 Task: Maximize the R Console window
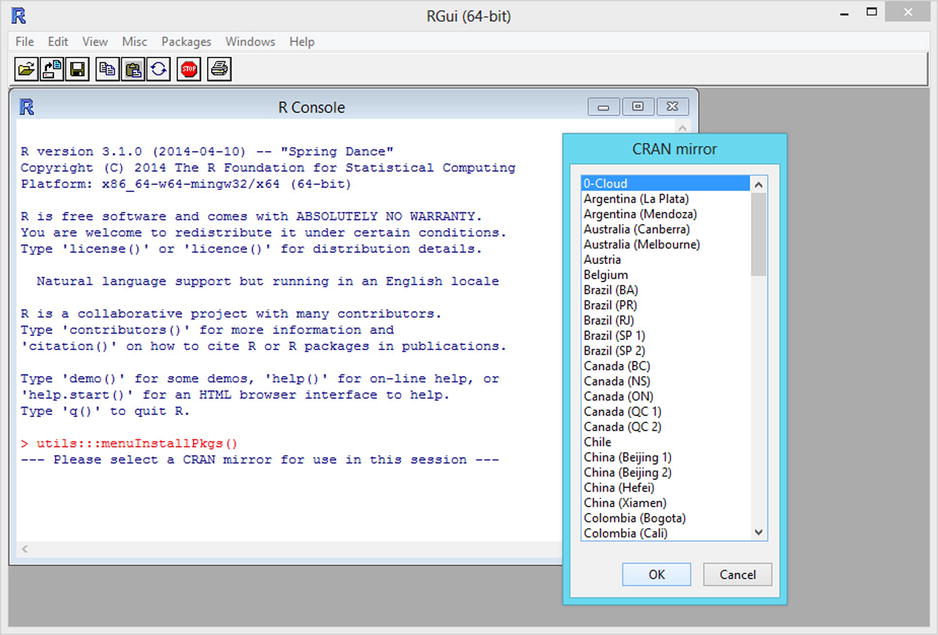(638, 107)
